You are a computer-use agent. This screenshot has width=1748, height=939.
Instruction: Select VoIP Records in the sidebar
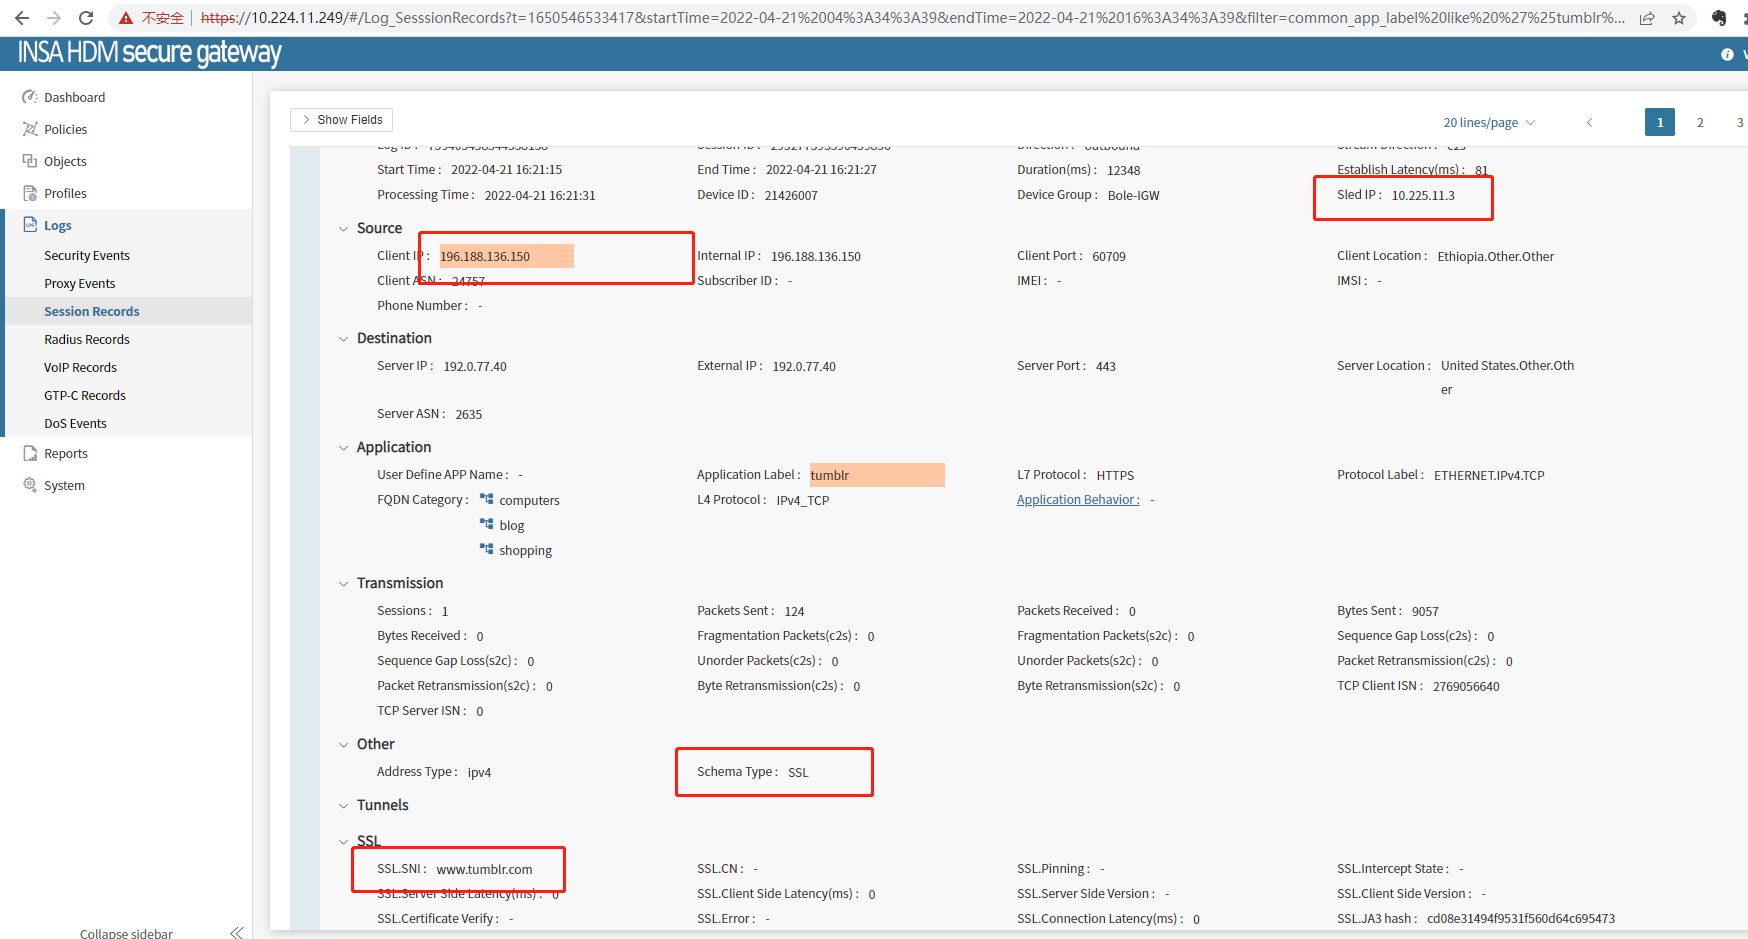(x=80, y=368)
